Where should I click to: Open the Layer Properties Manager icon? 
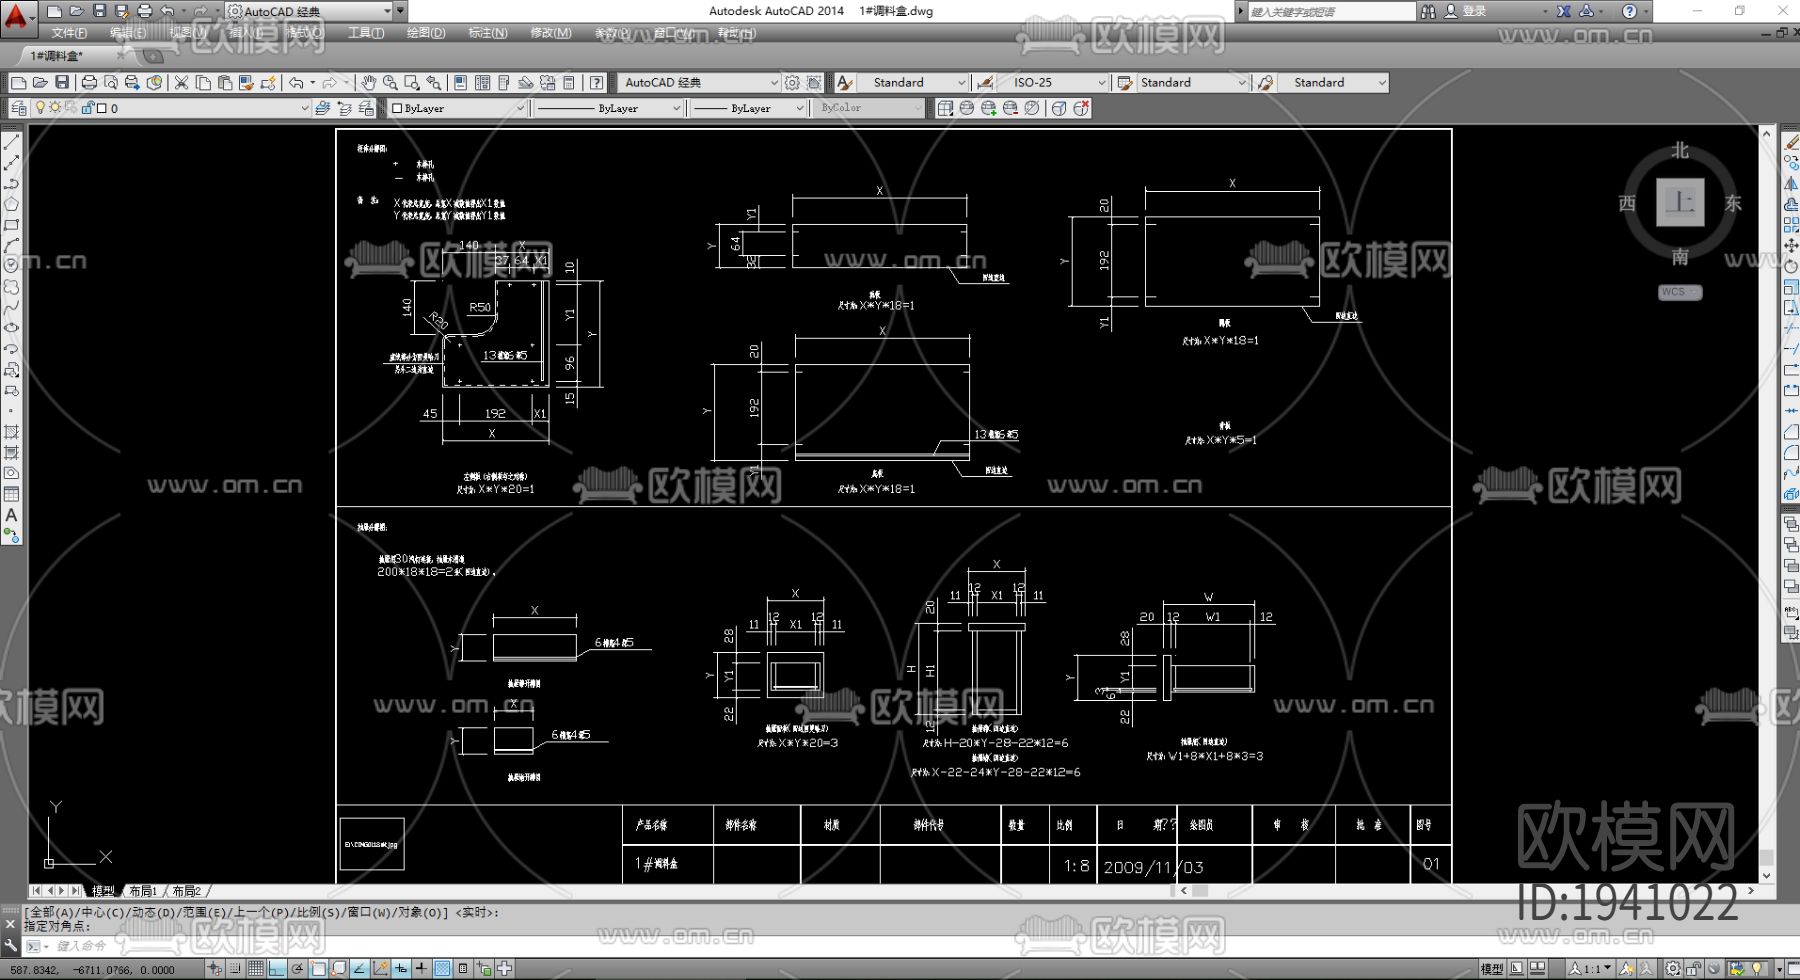(19, 108)
